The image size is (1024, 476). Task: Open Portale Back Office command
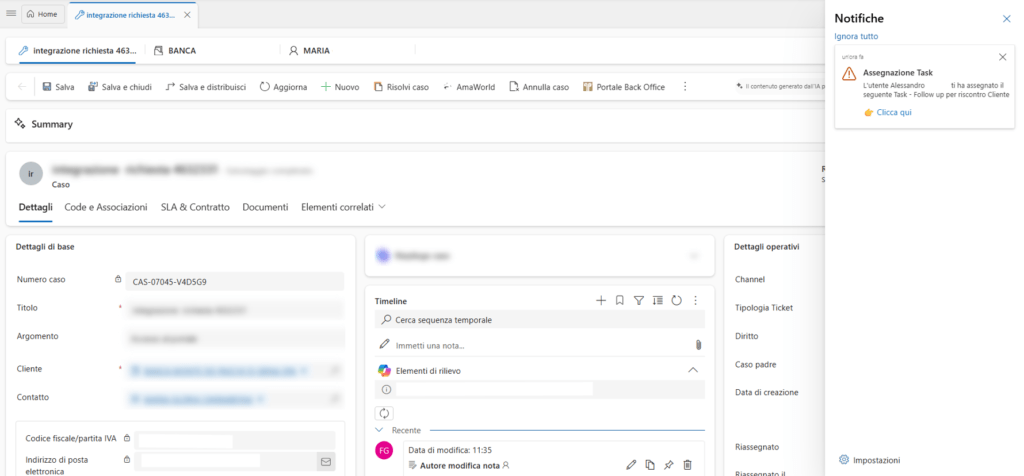click(x=624, y=87)
